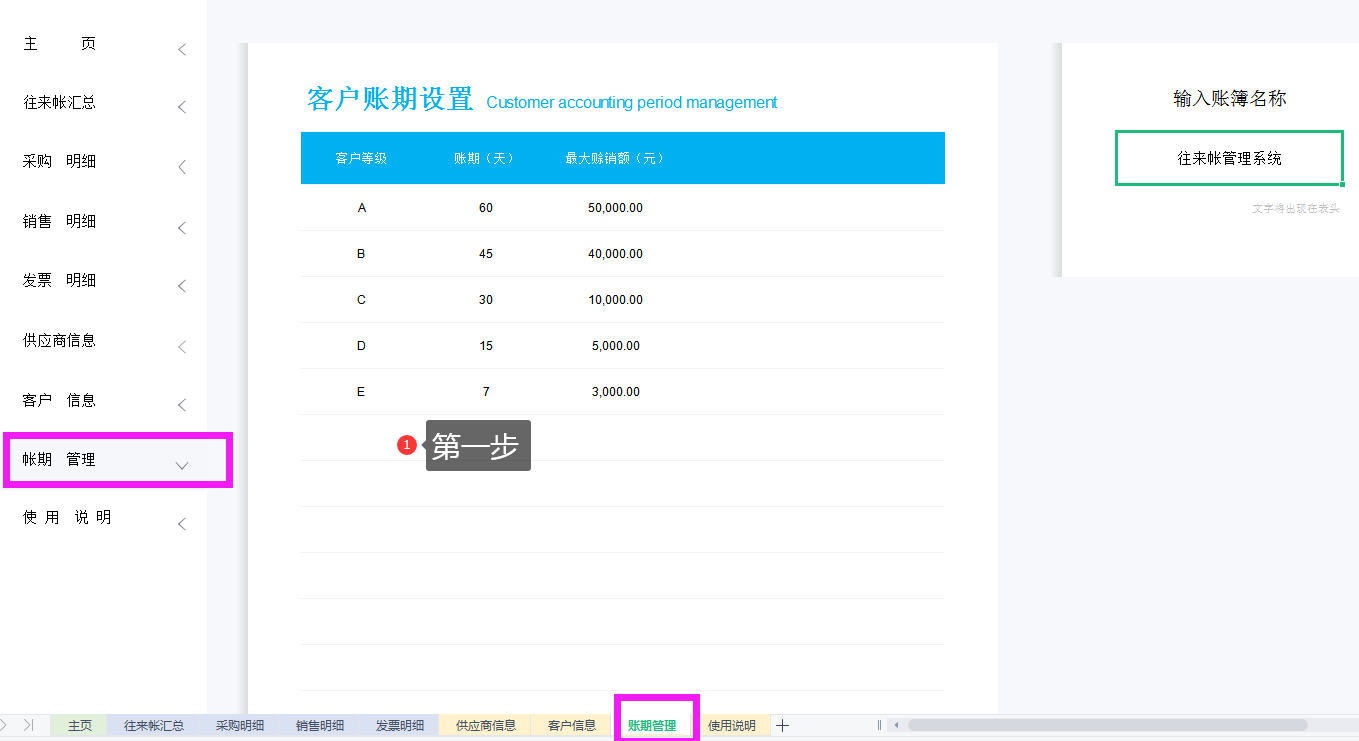Switch to the 发票明细 sheet tab

coord(399,725)
